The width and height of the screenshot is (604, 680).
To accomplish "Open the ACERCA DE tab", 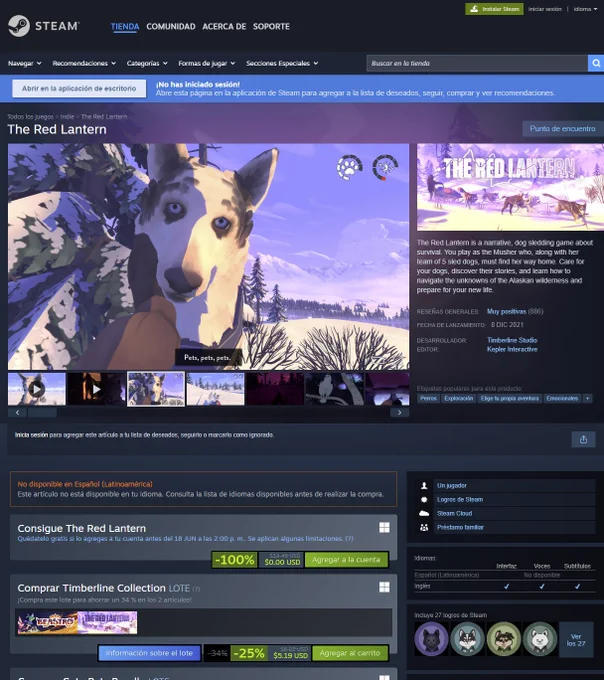I will click(224, 26).
